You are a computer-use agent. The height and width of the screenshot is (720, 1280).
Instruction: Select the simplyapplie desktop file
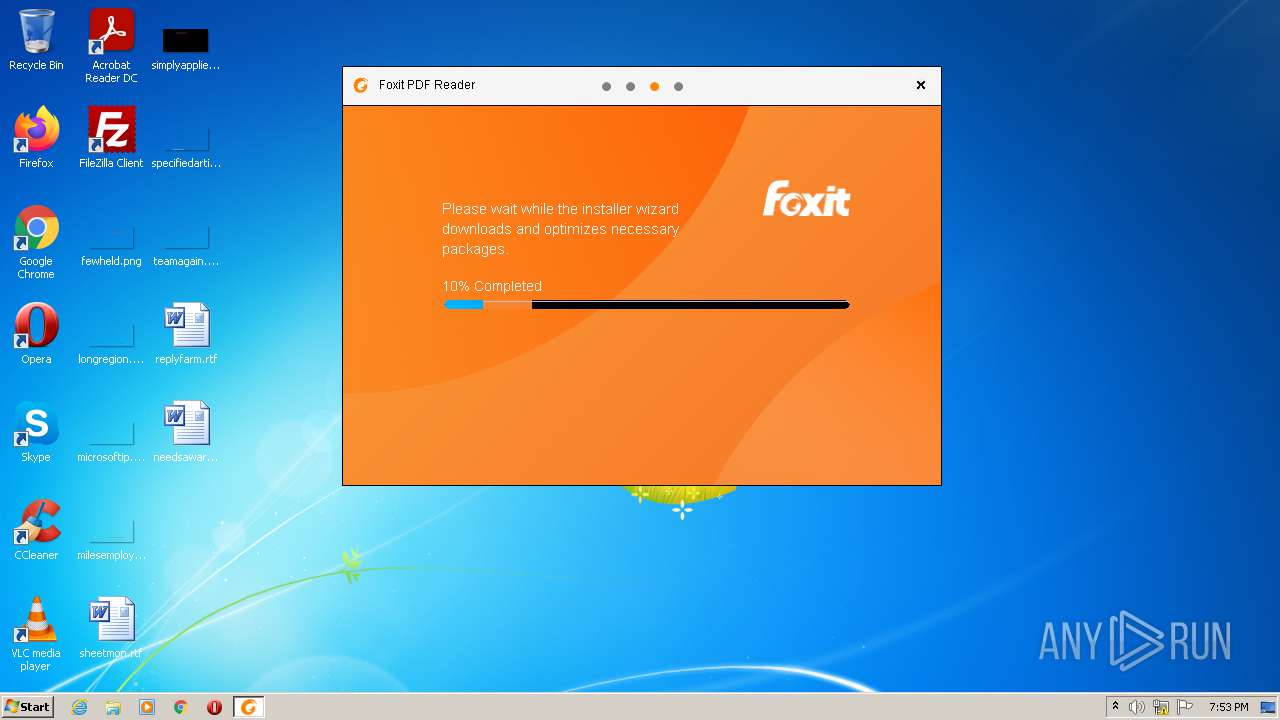[185, 48]
